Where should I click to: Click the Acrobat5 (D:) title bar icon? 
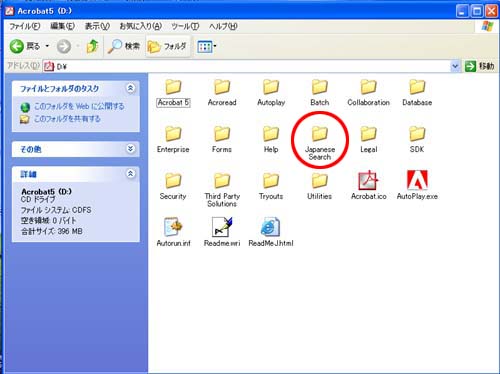(10, 11)
